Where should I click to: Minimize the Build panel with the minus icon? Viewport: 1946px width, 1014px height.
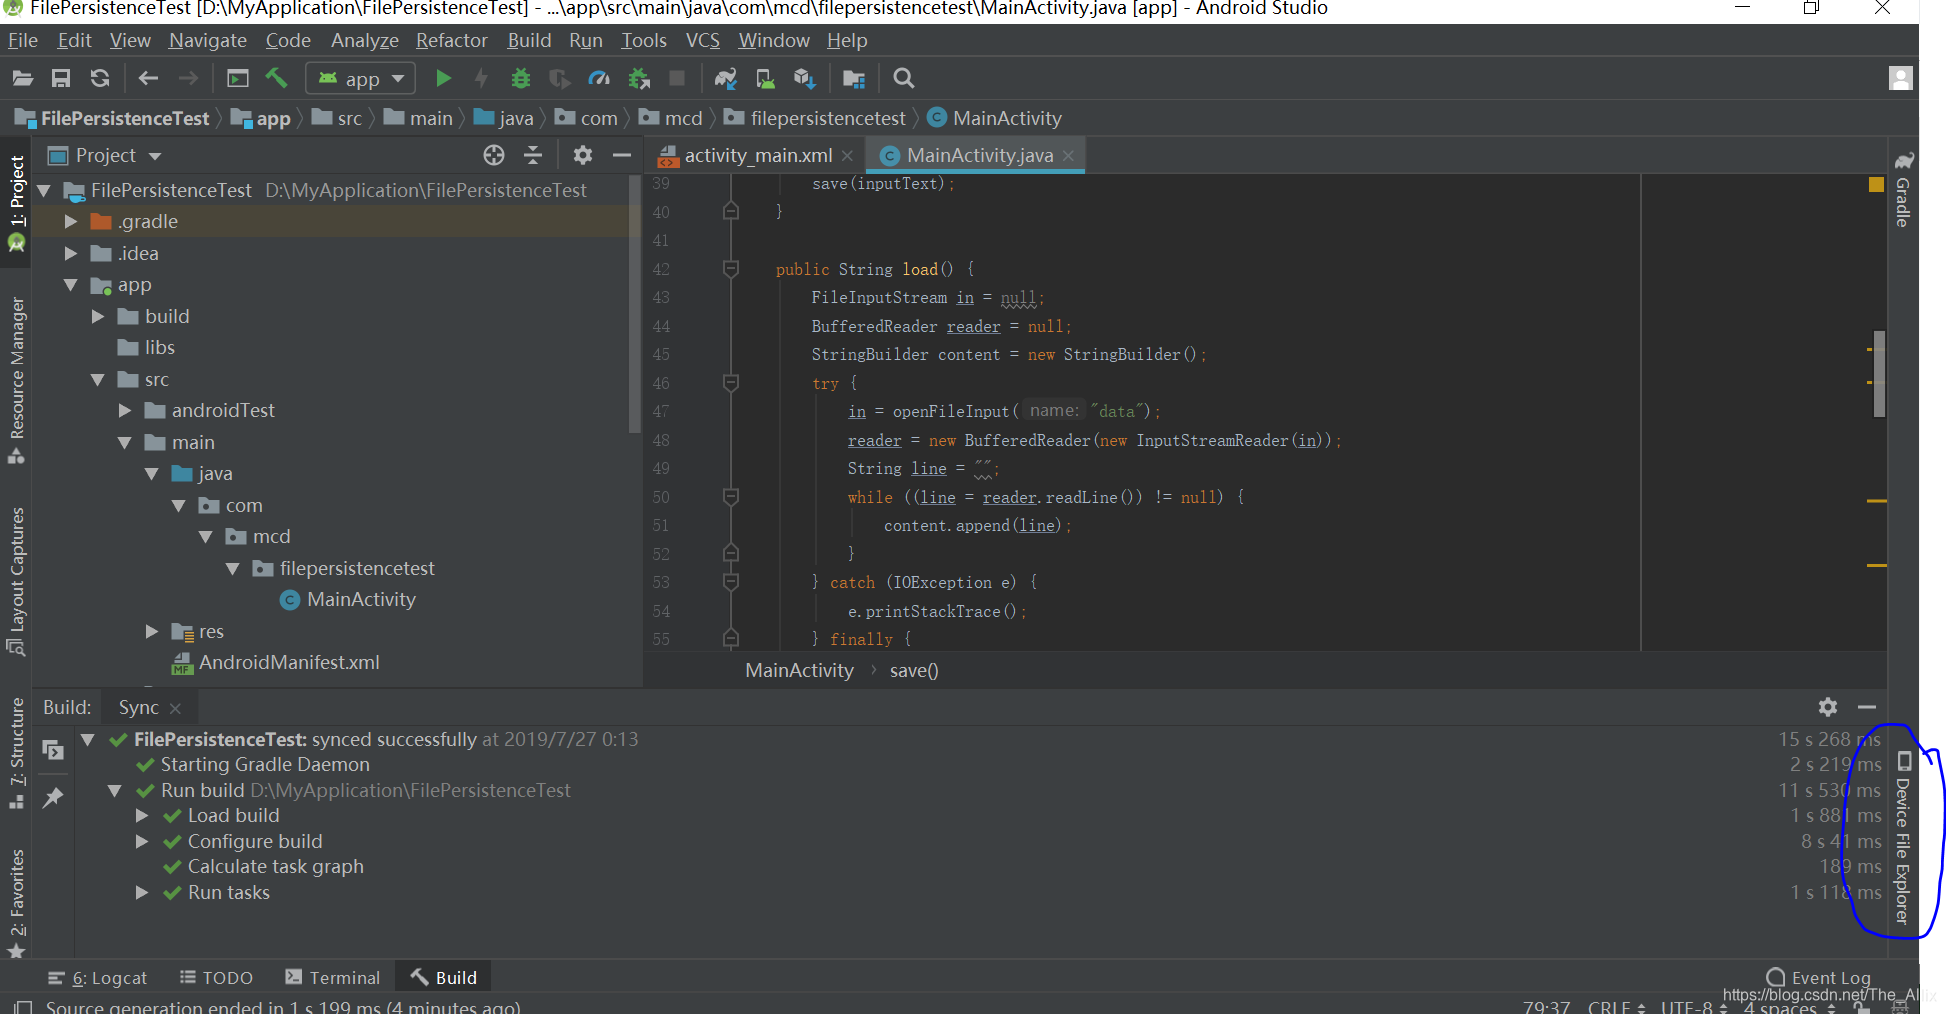coord(1867,707)
